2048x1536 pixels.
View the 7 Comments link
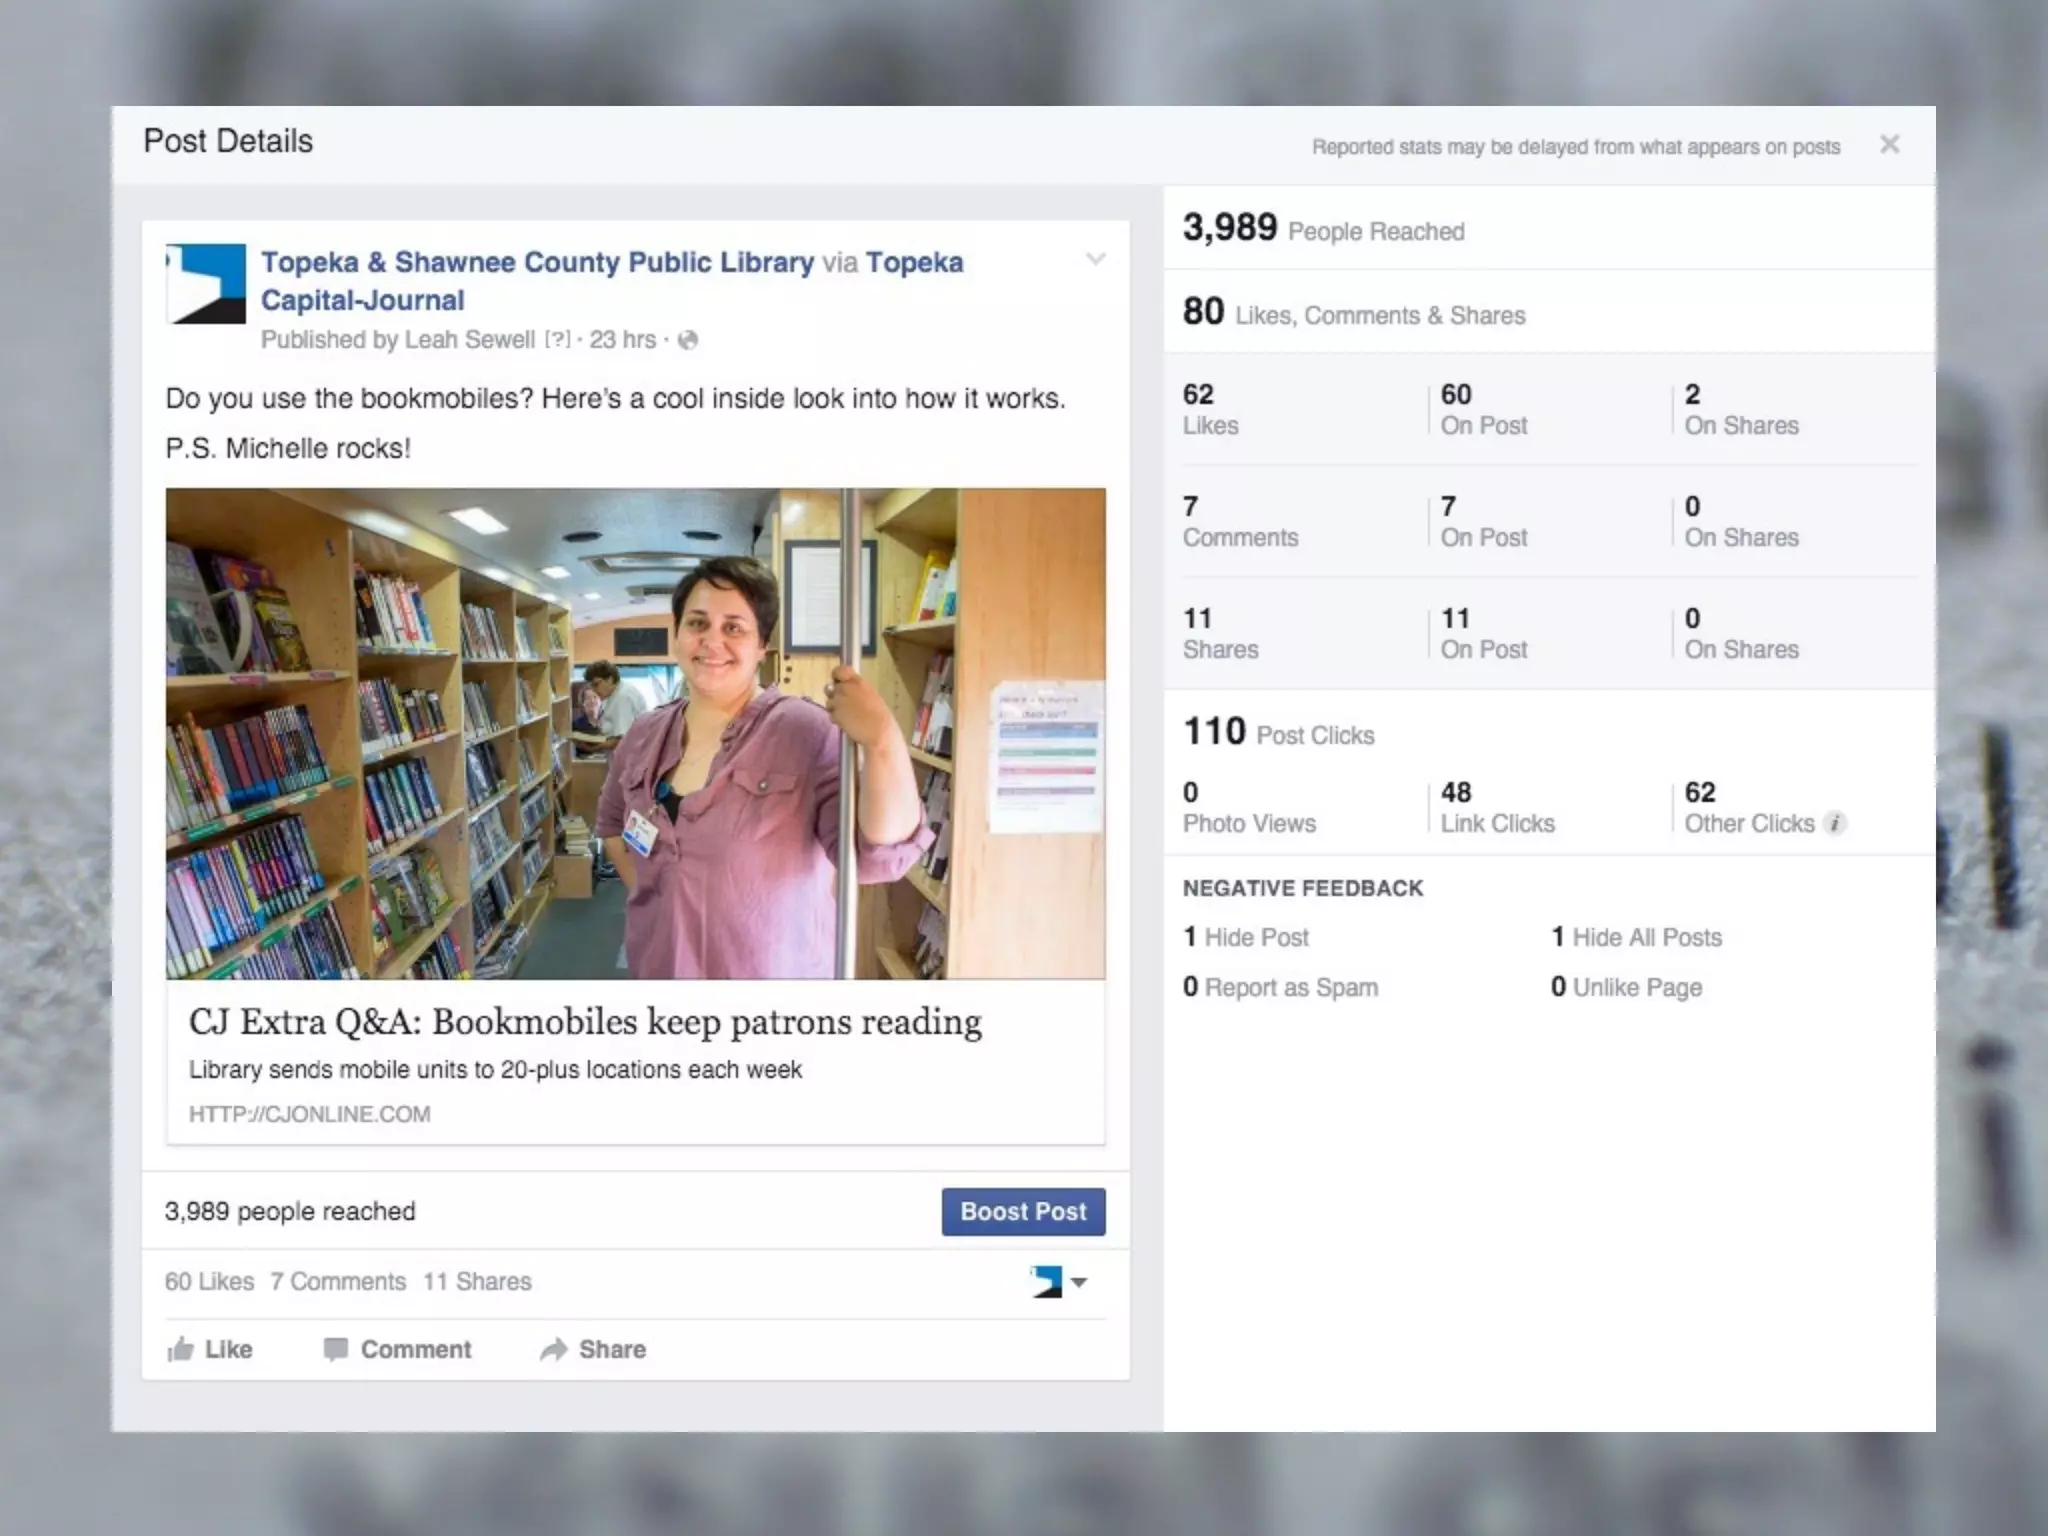338,1281
